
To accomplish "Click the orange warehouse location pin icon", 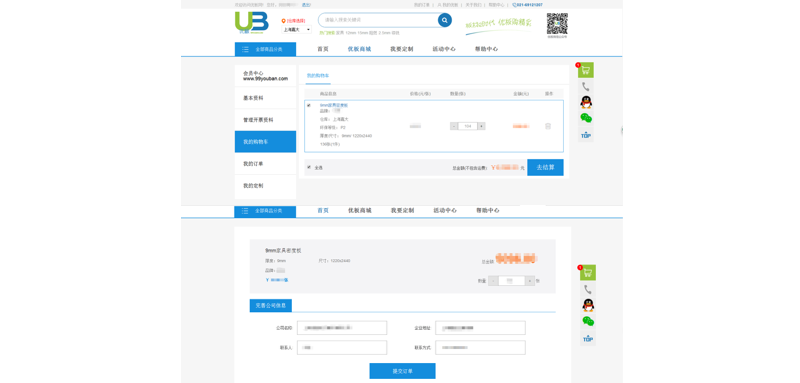I will click(284, 21).
